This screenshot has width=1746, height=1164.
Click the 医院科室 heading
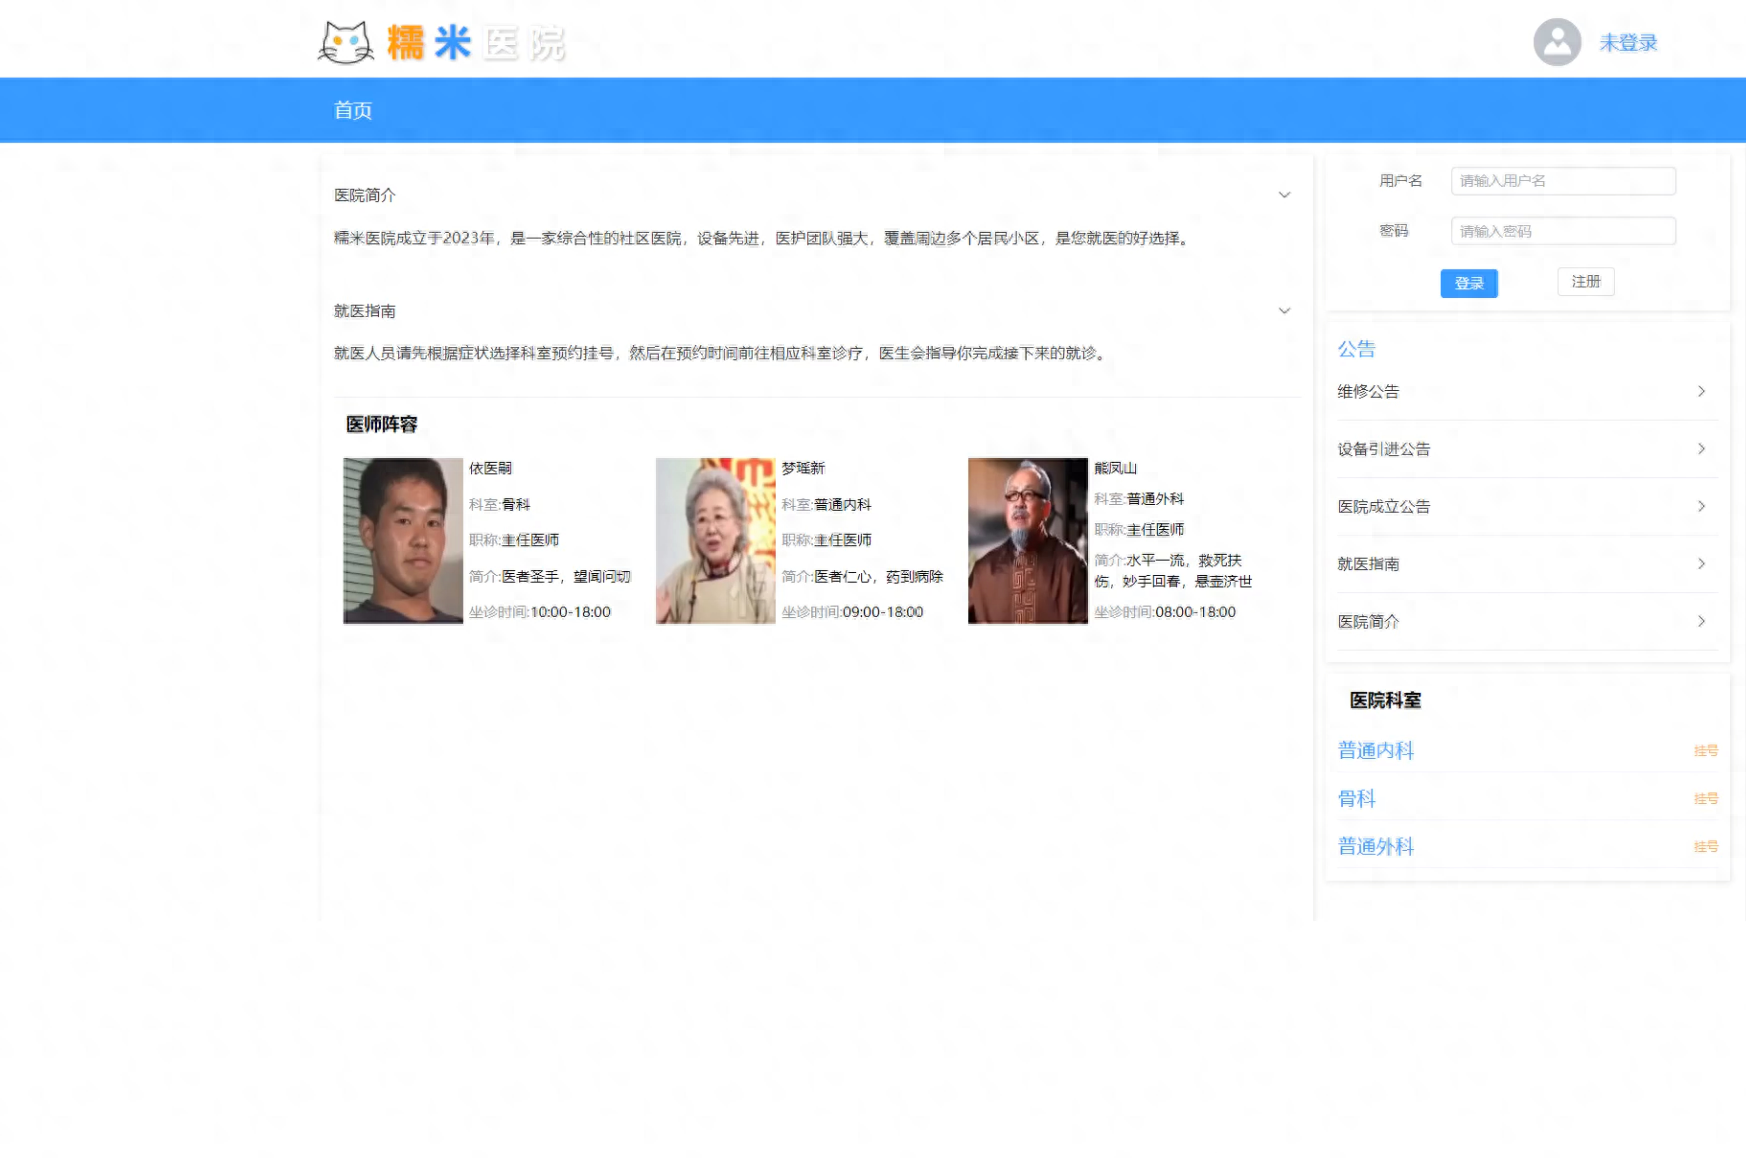coord(1385,701)
